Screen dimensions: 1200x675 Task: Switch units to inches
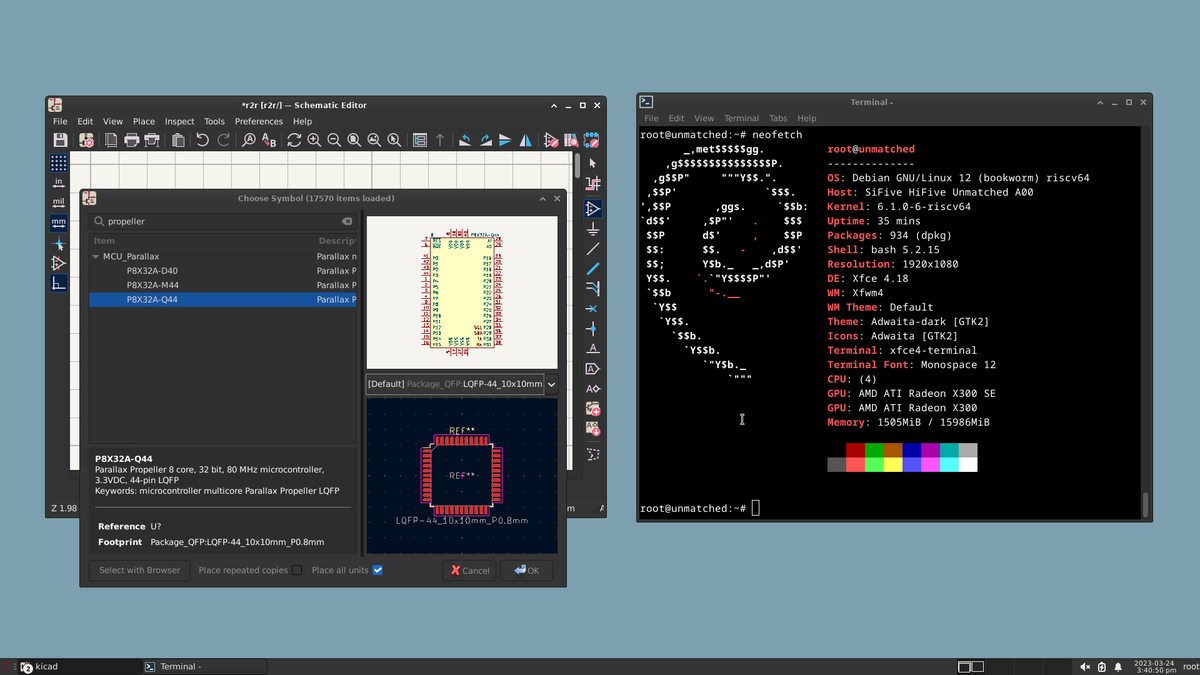point(58,182)
